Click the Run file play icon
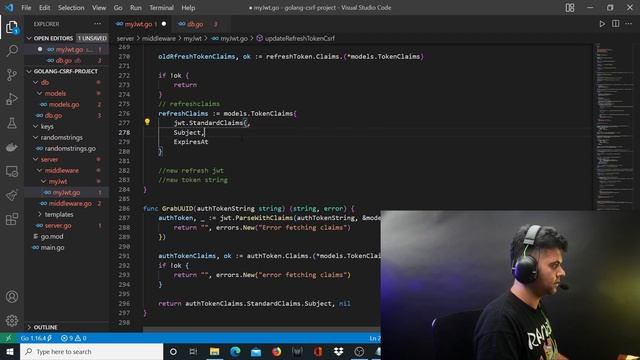Screen dimensions: 640x360 [x=602, y=24]
